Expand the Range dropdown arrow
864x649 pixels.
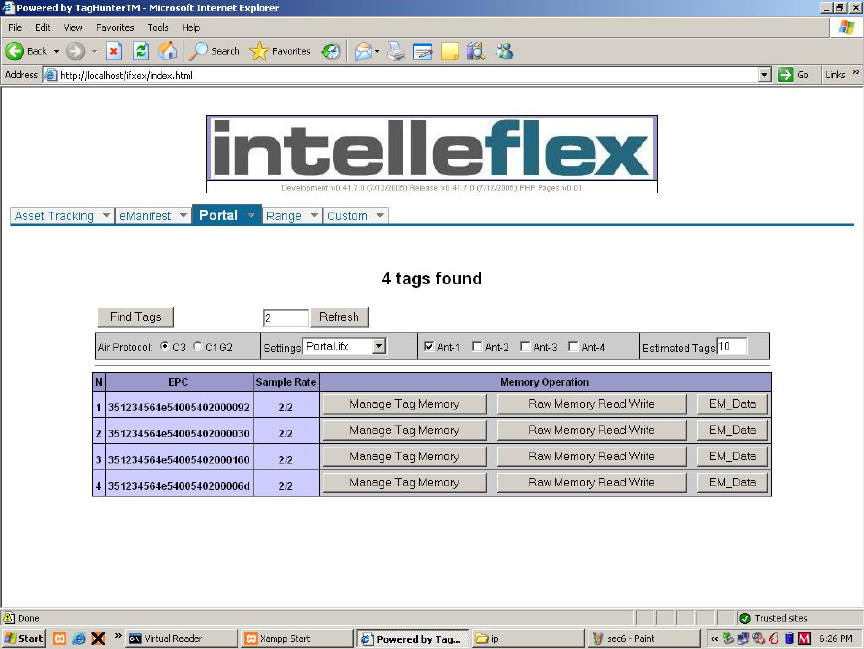coord(314,215)
